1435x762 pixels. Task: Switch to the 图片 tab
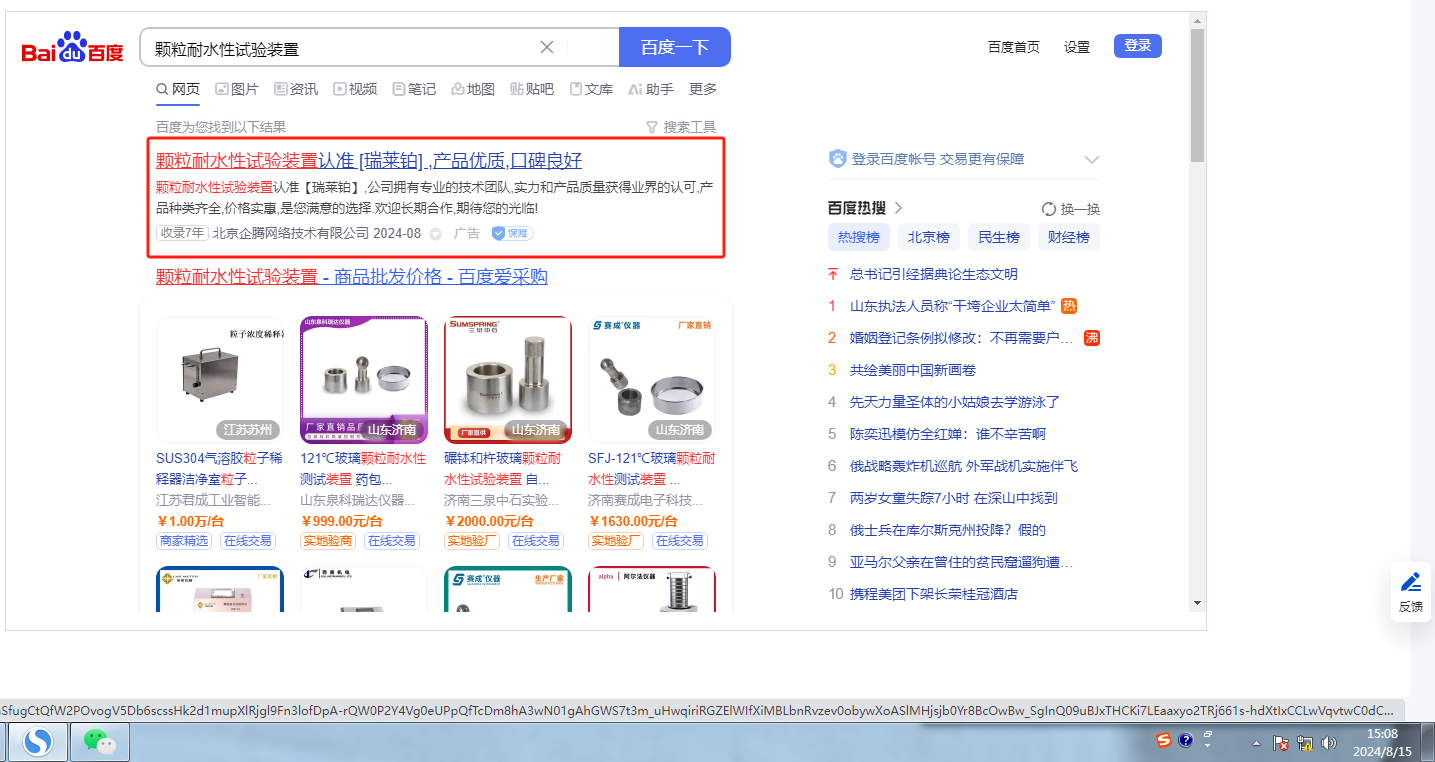tap(237, 89)
